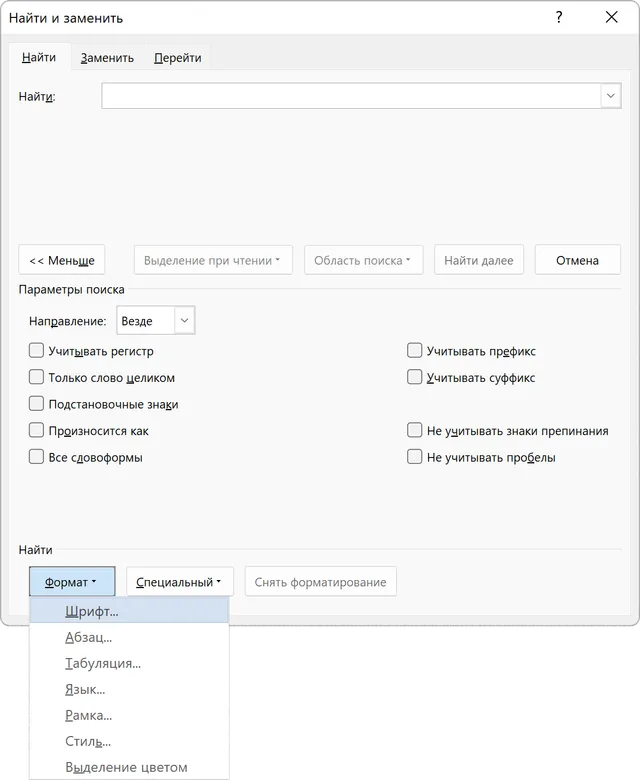Open the Выделение при чтении dropdown

point(213,260)
